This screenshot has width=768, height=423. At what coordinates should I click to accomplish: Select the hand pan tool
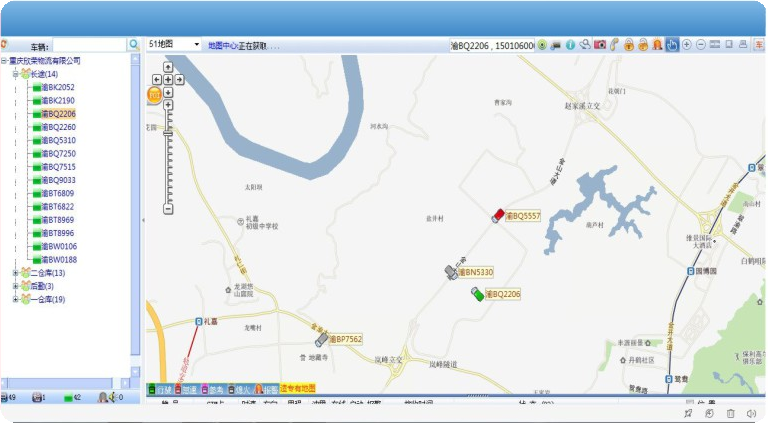tap(672, 45)
